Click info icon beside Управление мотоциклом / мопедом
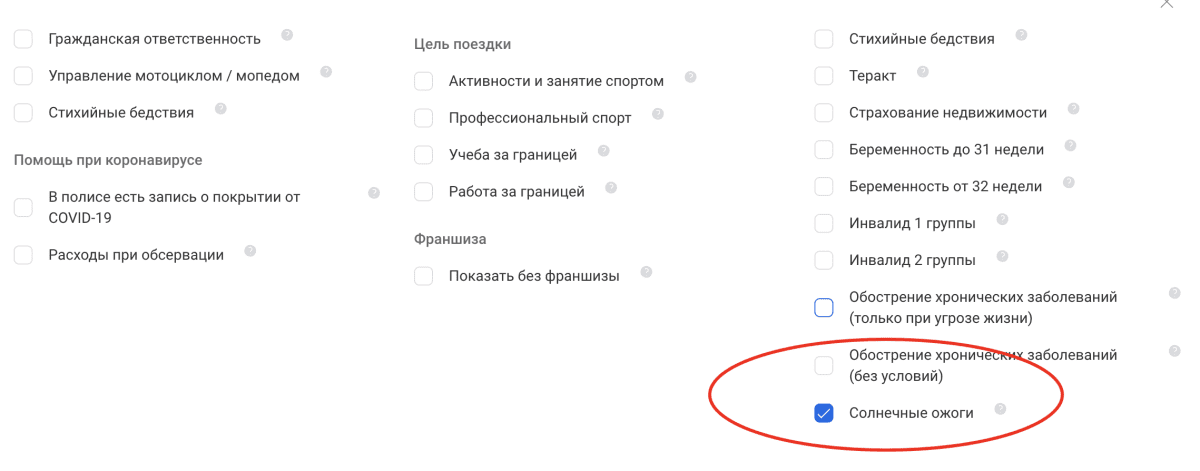The image size is (1200, 471). click(325, 72)
